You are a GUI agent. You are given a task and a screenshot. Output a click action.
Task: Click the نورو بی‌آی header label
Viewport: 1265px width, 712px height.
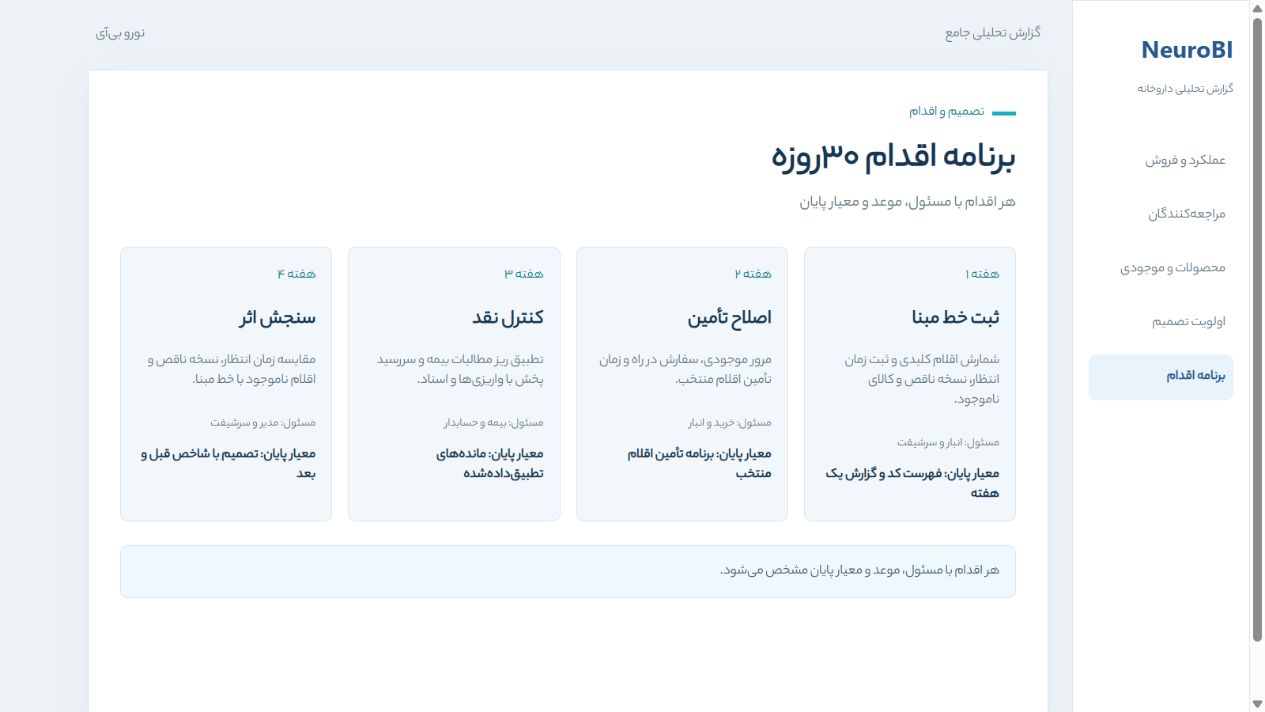point(121,33)
